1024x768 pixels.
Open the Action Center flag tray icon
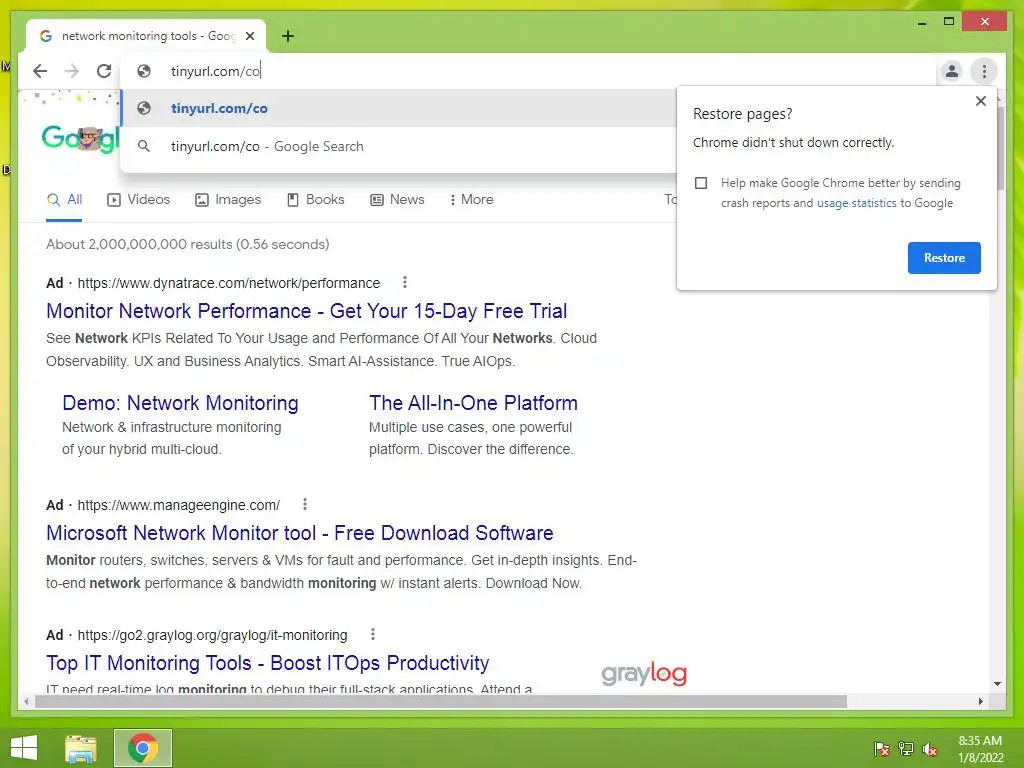coord(881,748)
